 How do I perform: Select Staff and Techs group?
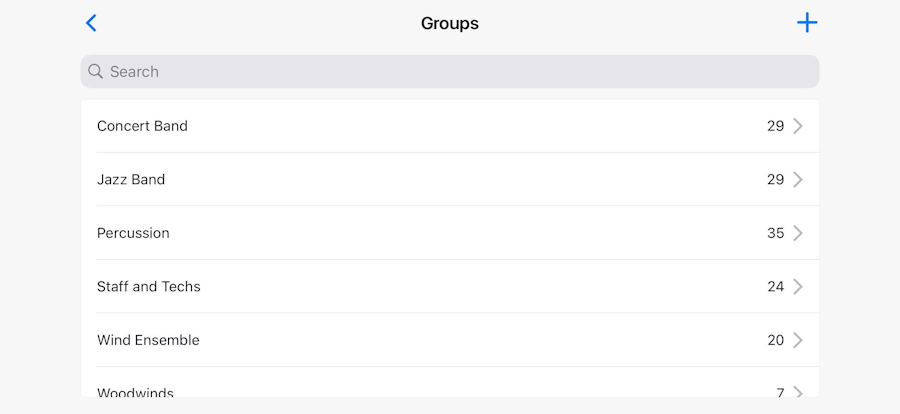point(149,287)
